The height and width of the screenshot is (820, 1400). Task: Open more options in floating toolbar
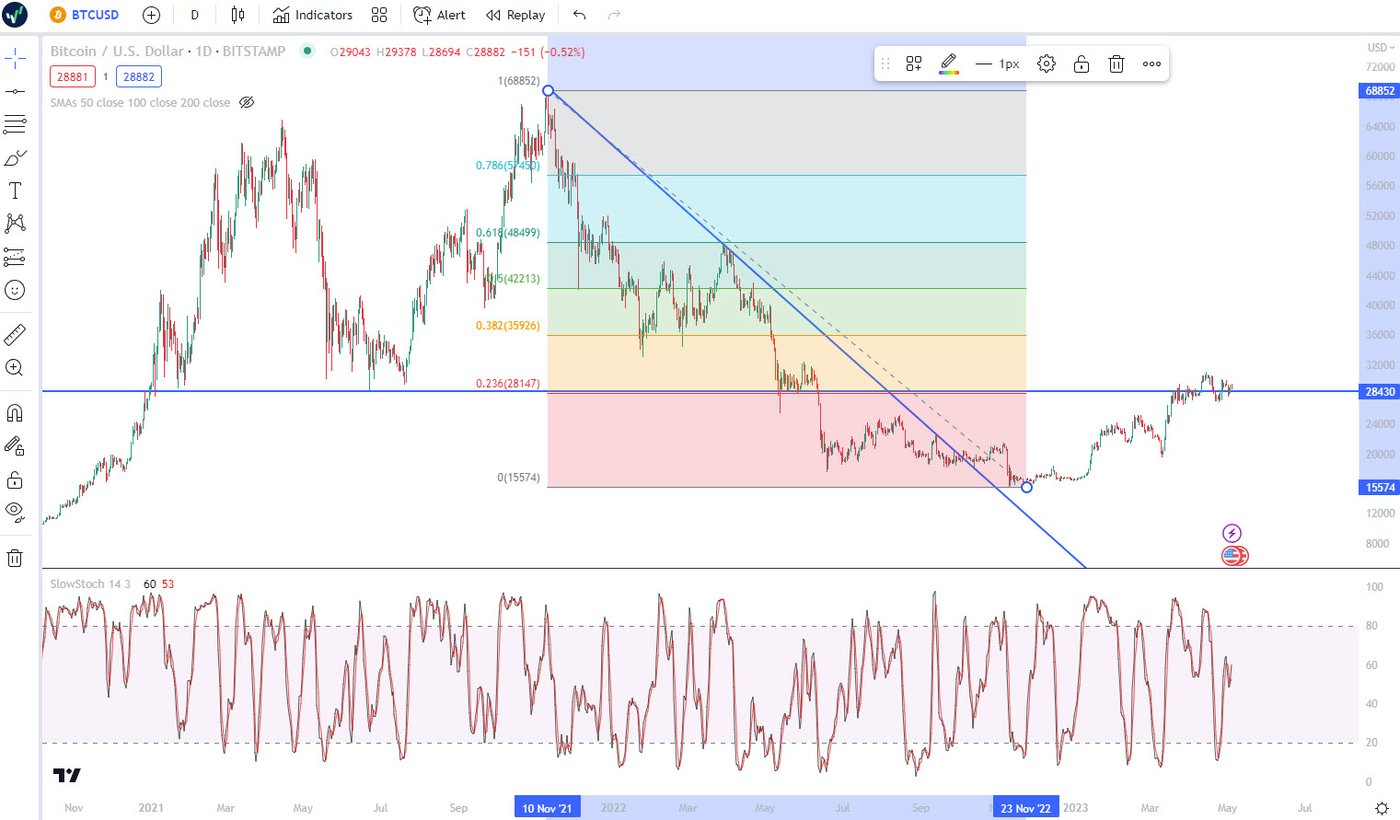(x=1152, y=64)
